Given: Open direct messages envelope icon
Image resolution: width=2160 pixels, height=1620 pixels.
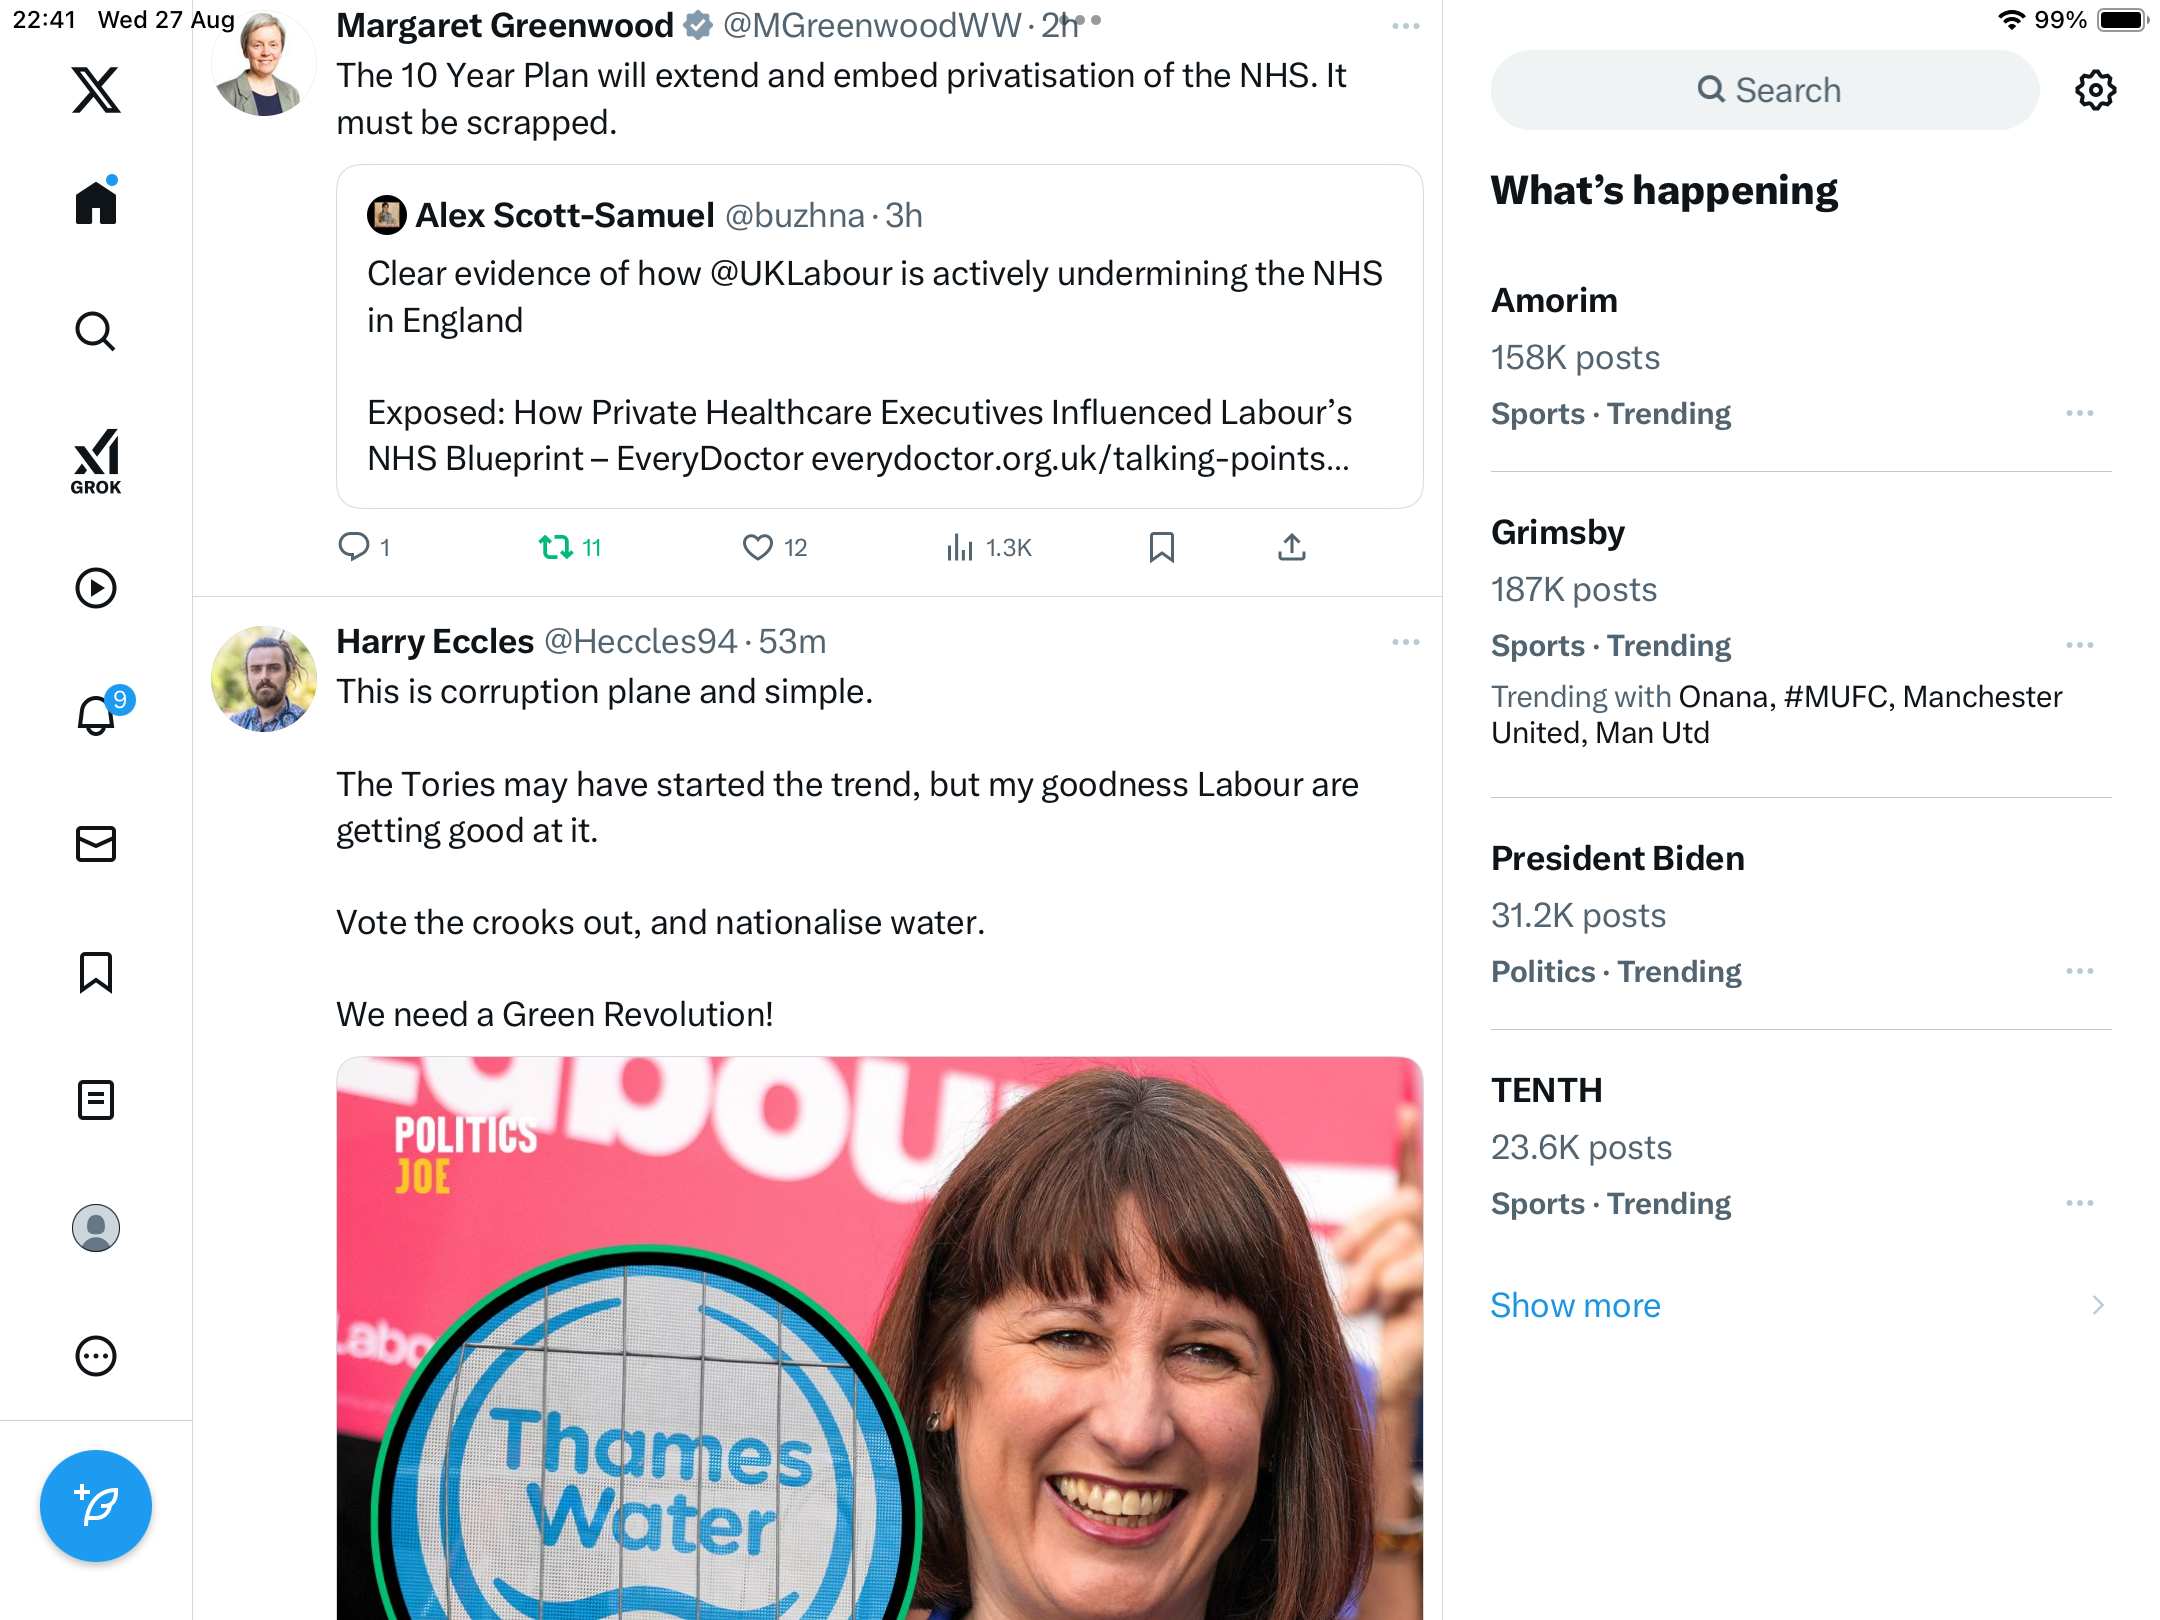Looking at the screenshot, I should pyautogui.click(x=96, y=844).
